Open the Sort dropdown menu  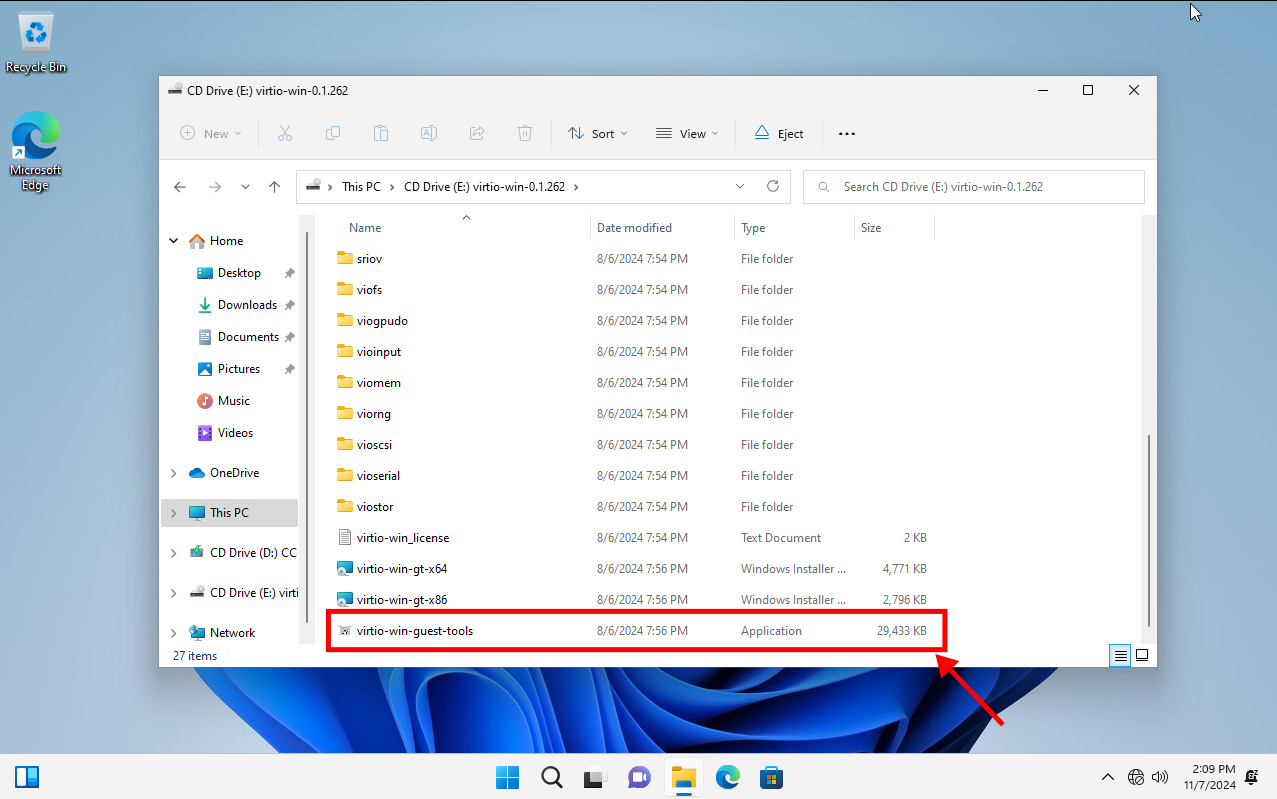pos(597,133)
